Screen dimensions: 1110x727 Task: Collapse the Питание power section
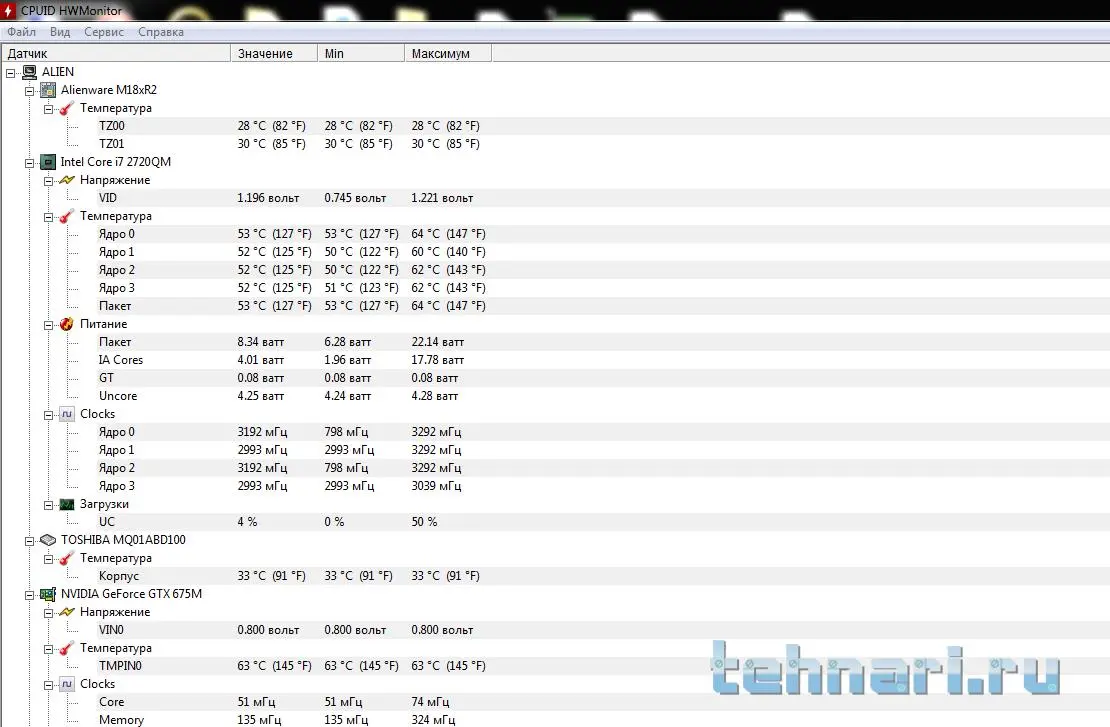coord(48,325)
